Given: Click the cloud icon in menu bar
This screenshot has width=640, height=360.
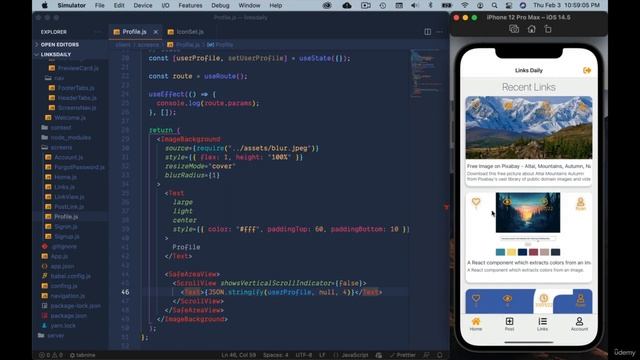Looking at the screenshot, I should 347,5.
